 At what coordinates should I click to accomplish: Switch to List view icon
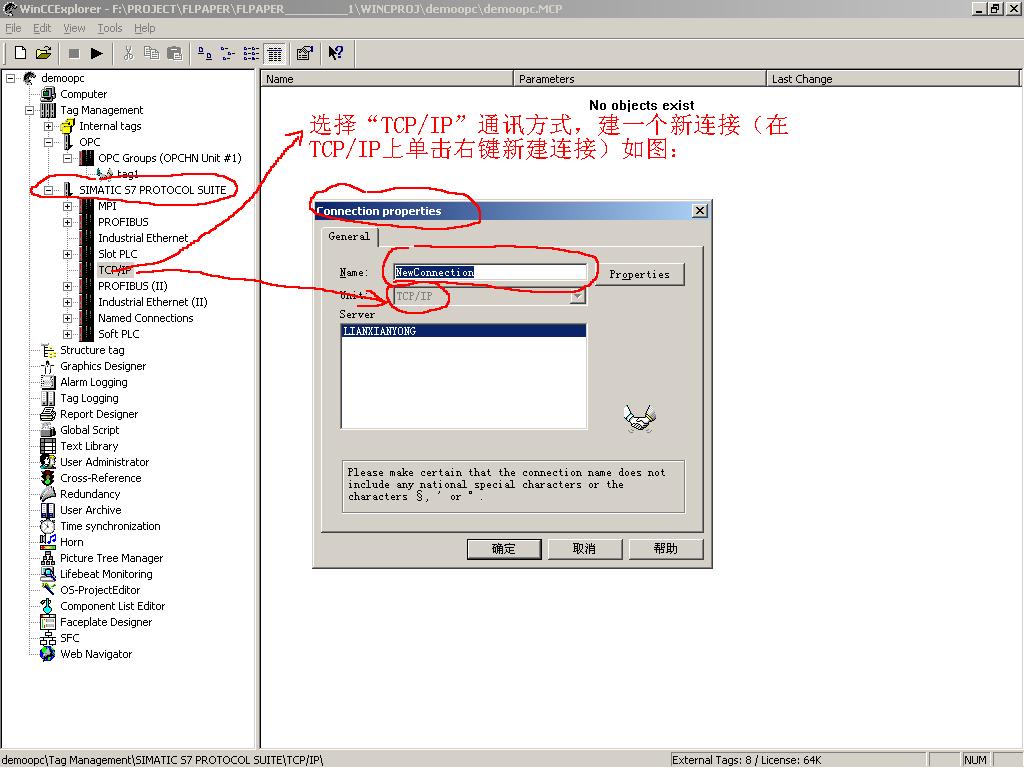pyautogui.click(x=251, y=54)
